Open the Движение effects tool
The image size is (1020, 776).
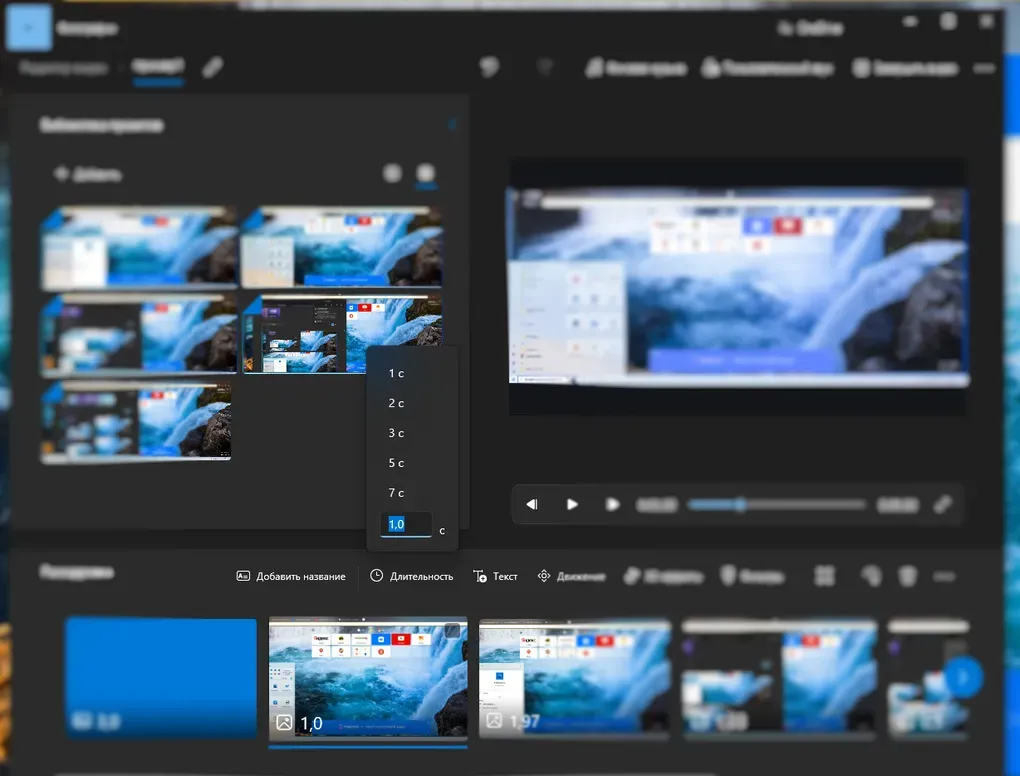[x=568, y=576]
